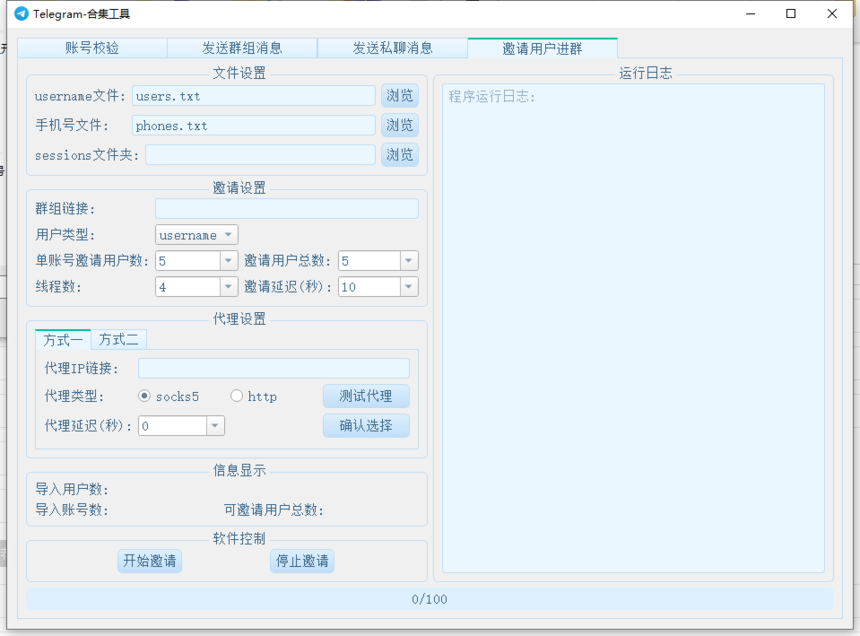Open the 用户类型 username dropdown
The width and height of the screenshot is (860, 636).
196,235
